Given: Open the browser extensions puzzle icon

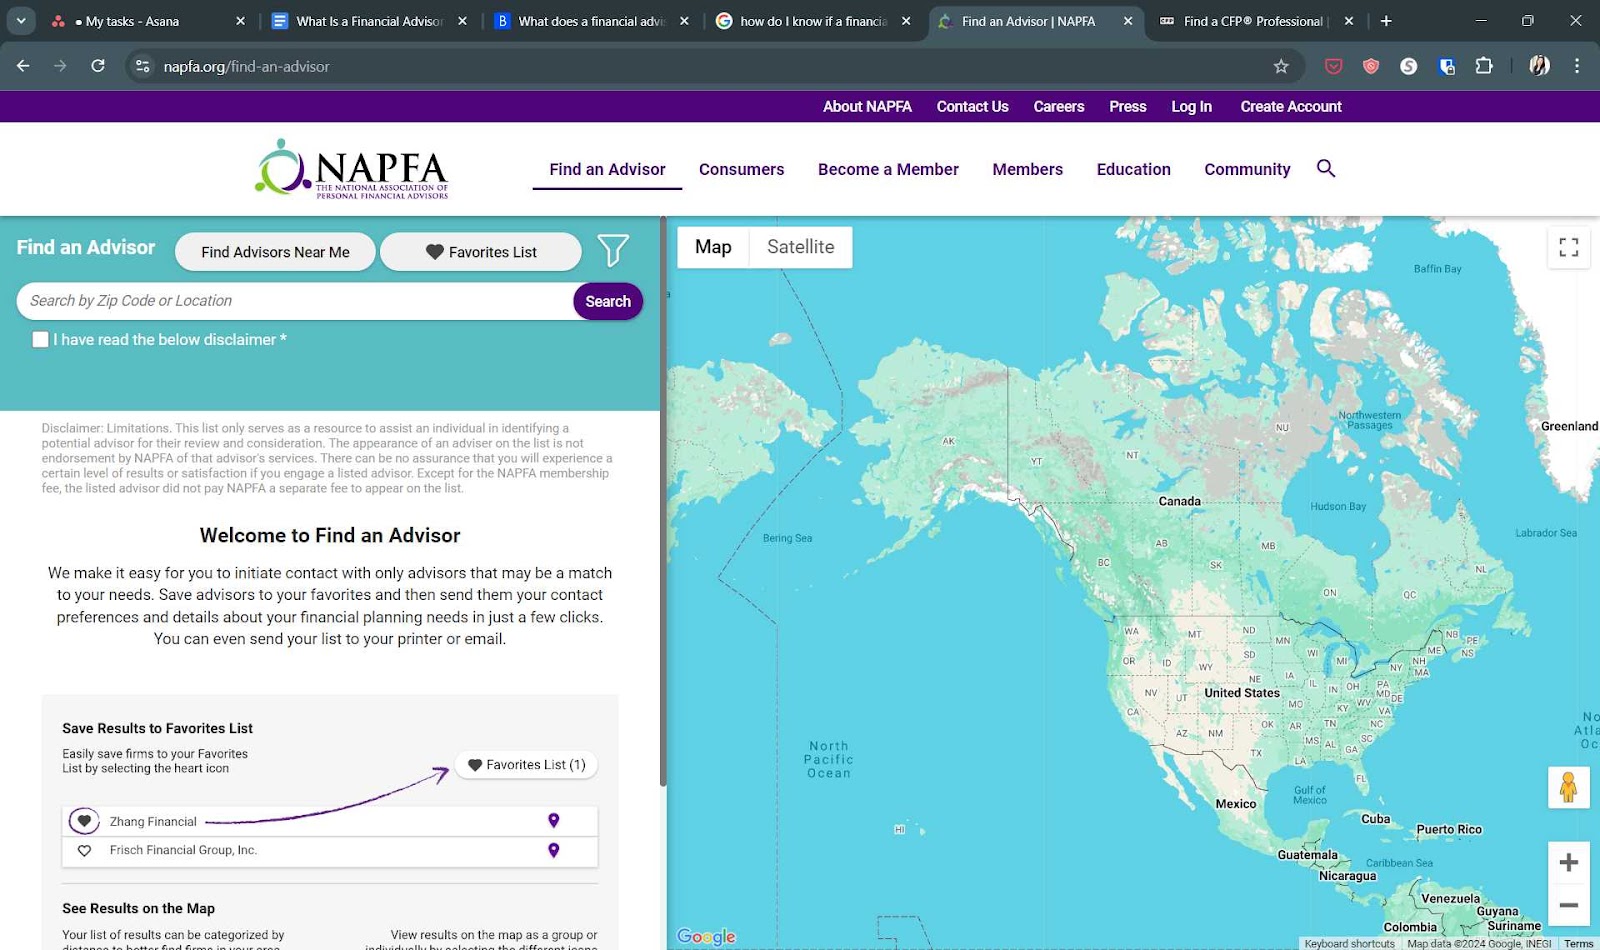Looking at the screenshot, I should pyautogui.click(x=1484, y=66).
